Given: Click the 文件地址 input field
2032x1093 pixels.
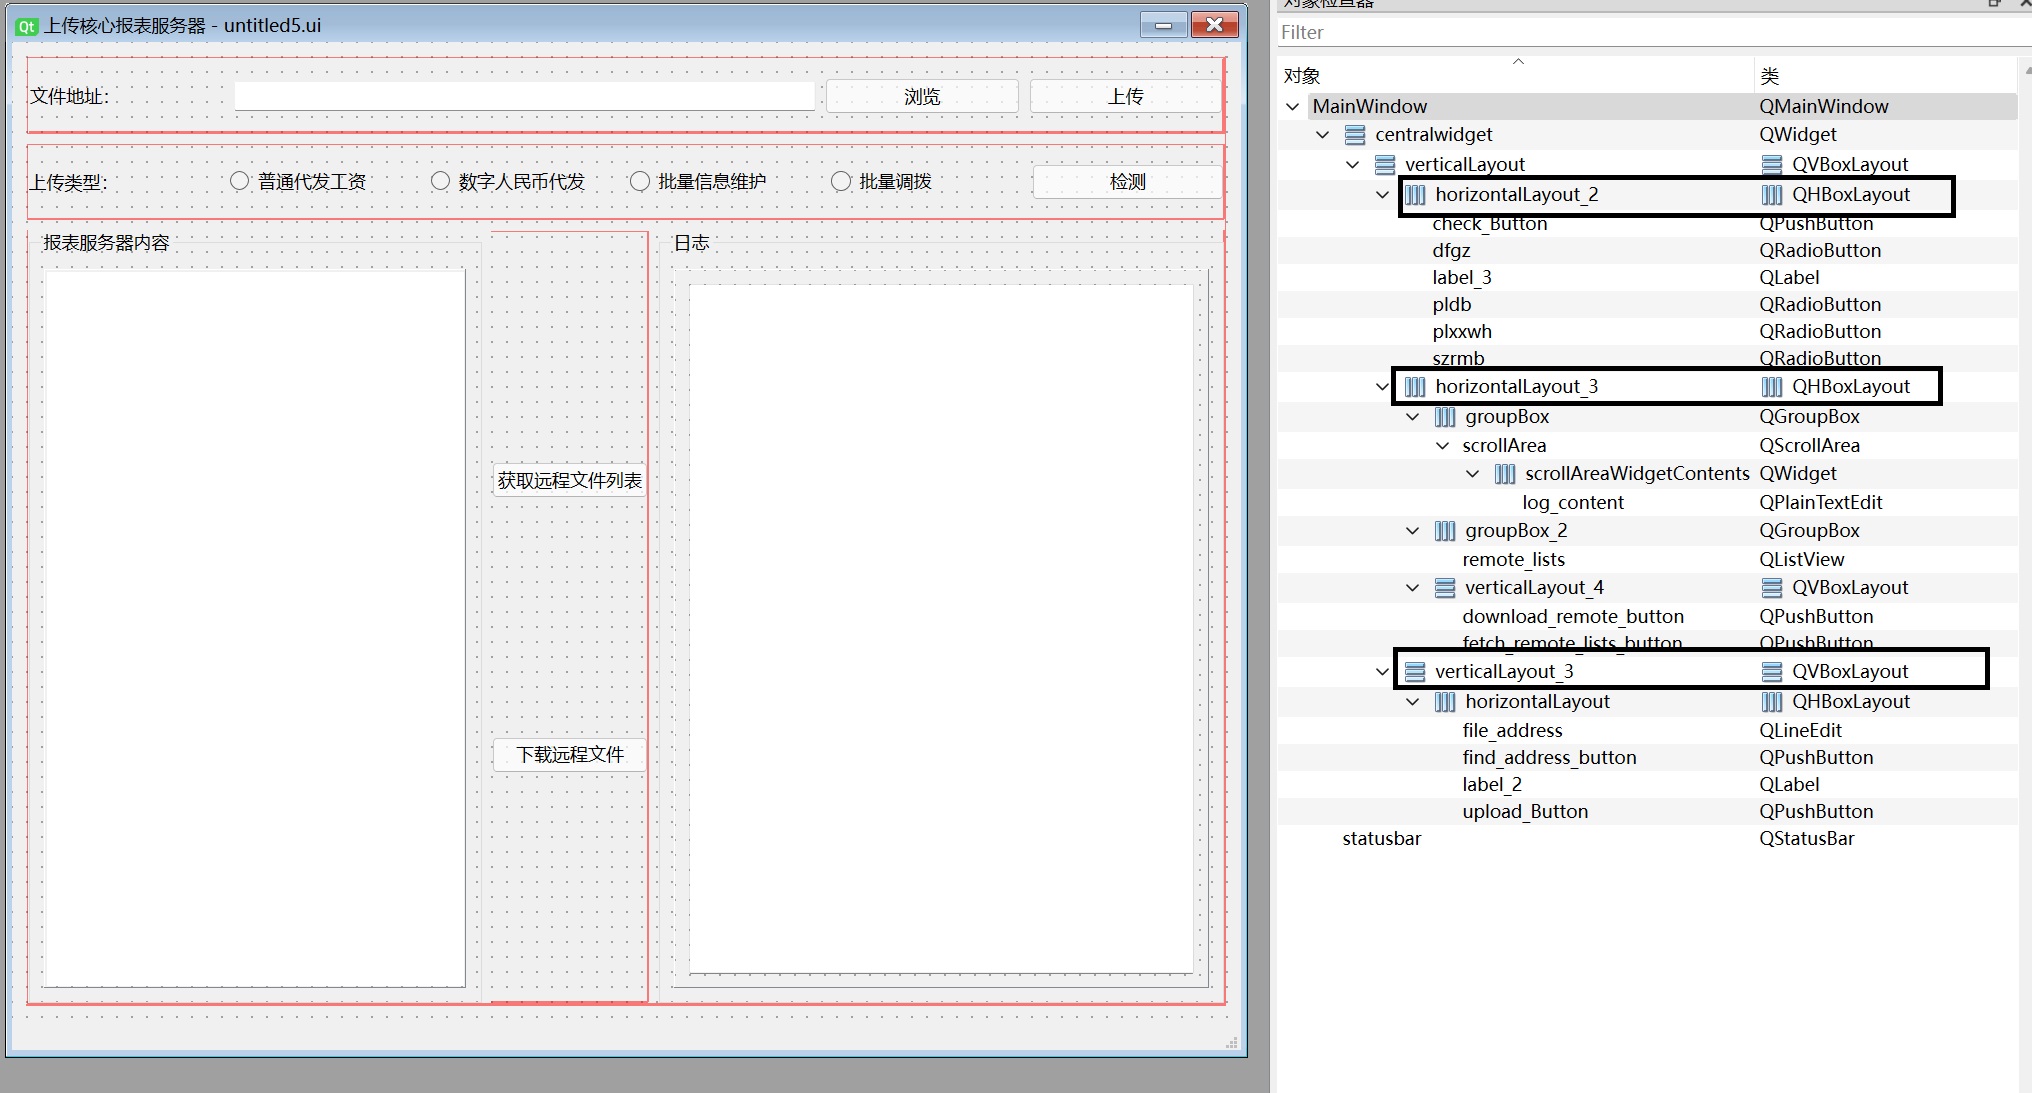Looking at the screenshot, I should pyautogui.click(x=525, y=97).
